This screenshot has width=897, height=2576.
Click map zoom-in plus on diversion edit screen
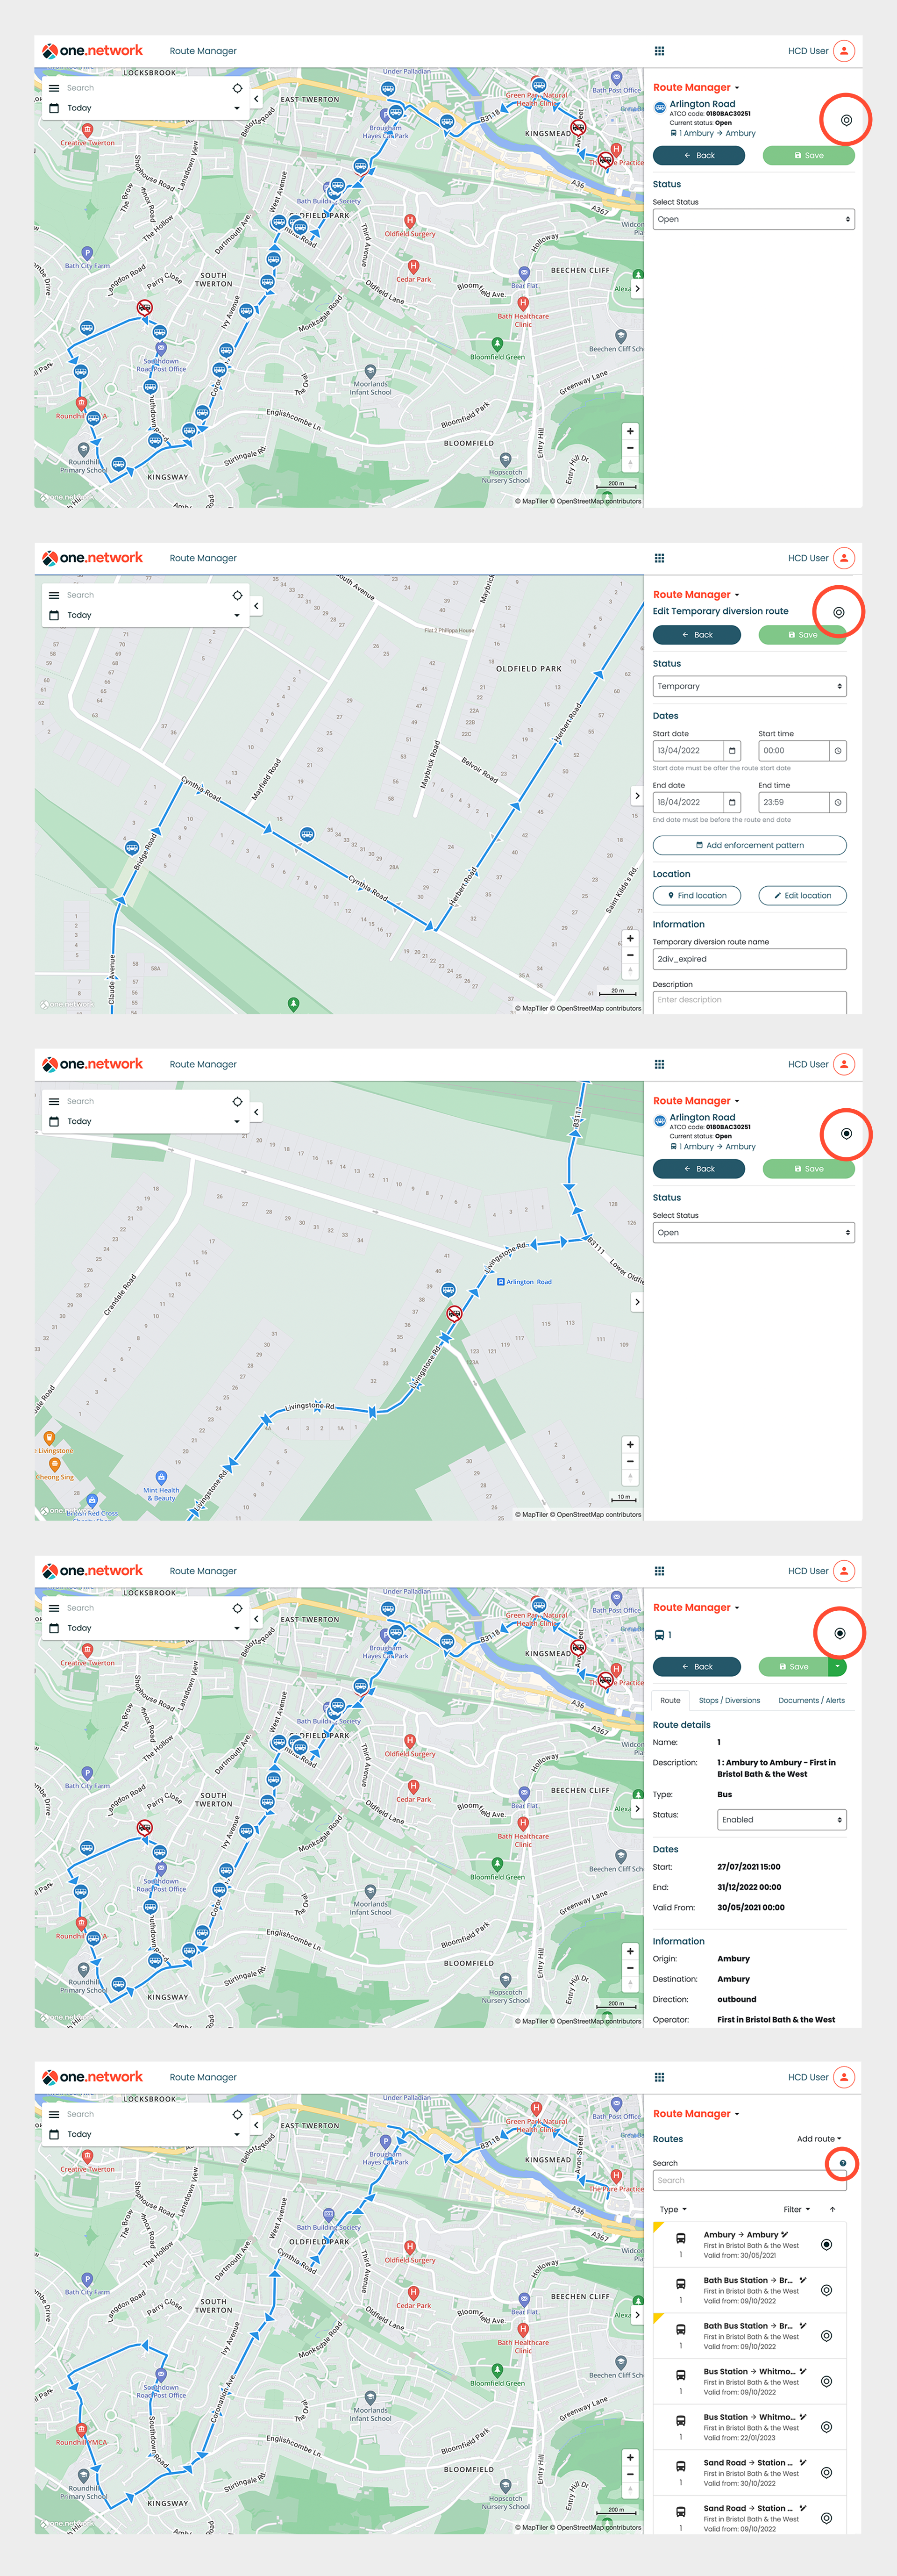coord(630,939)
